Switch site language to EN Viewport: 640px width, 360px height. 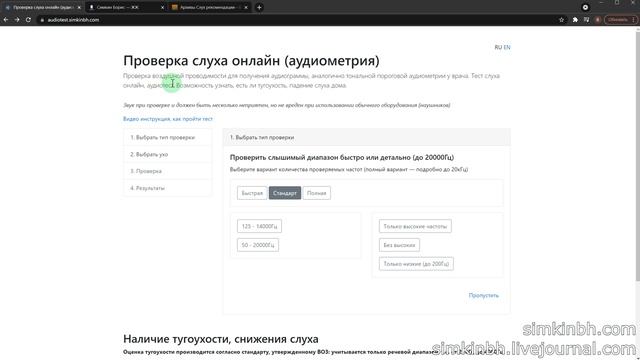point(507,47)
